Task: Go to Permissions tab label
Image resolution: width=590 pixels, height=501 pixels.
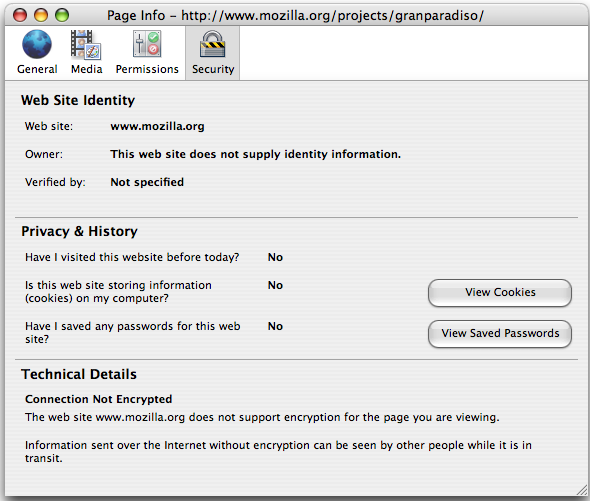Action: (x=147, y=69)
